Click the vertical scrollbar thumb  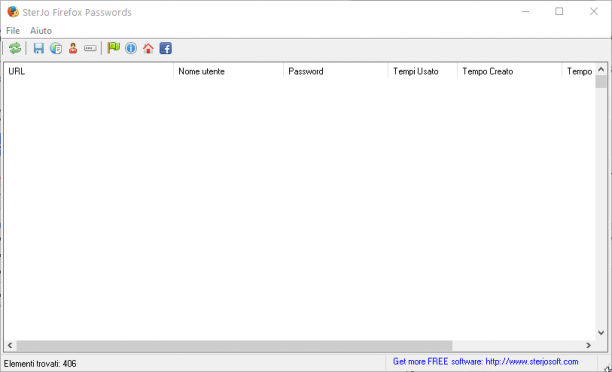click(x=601, y=82)
